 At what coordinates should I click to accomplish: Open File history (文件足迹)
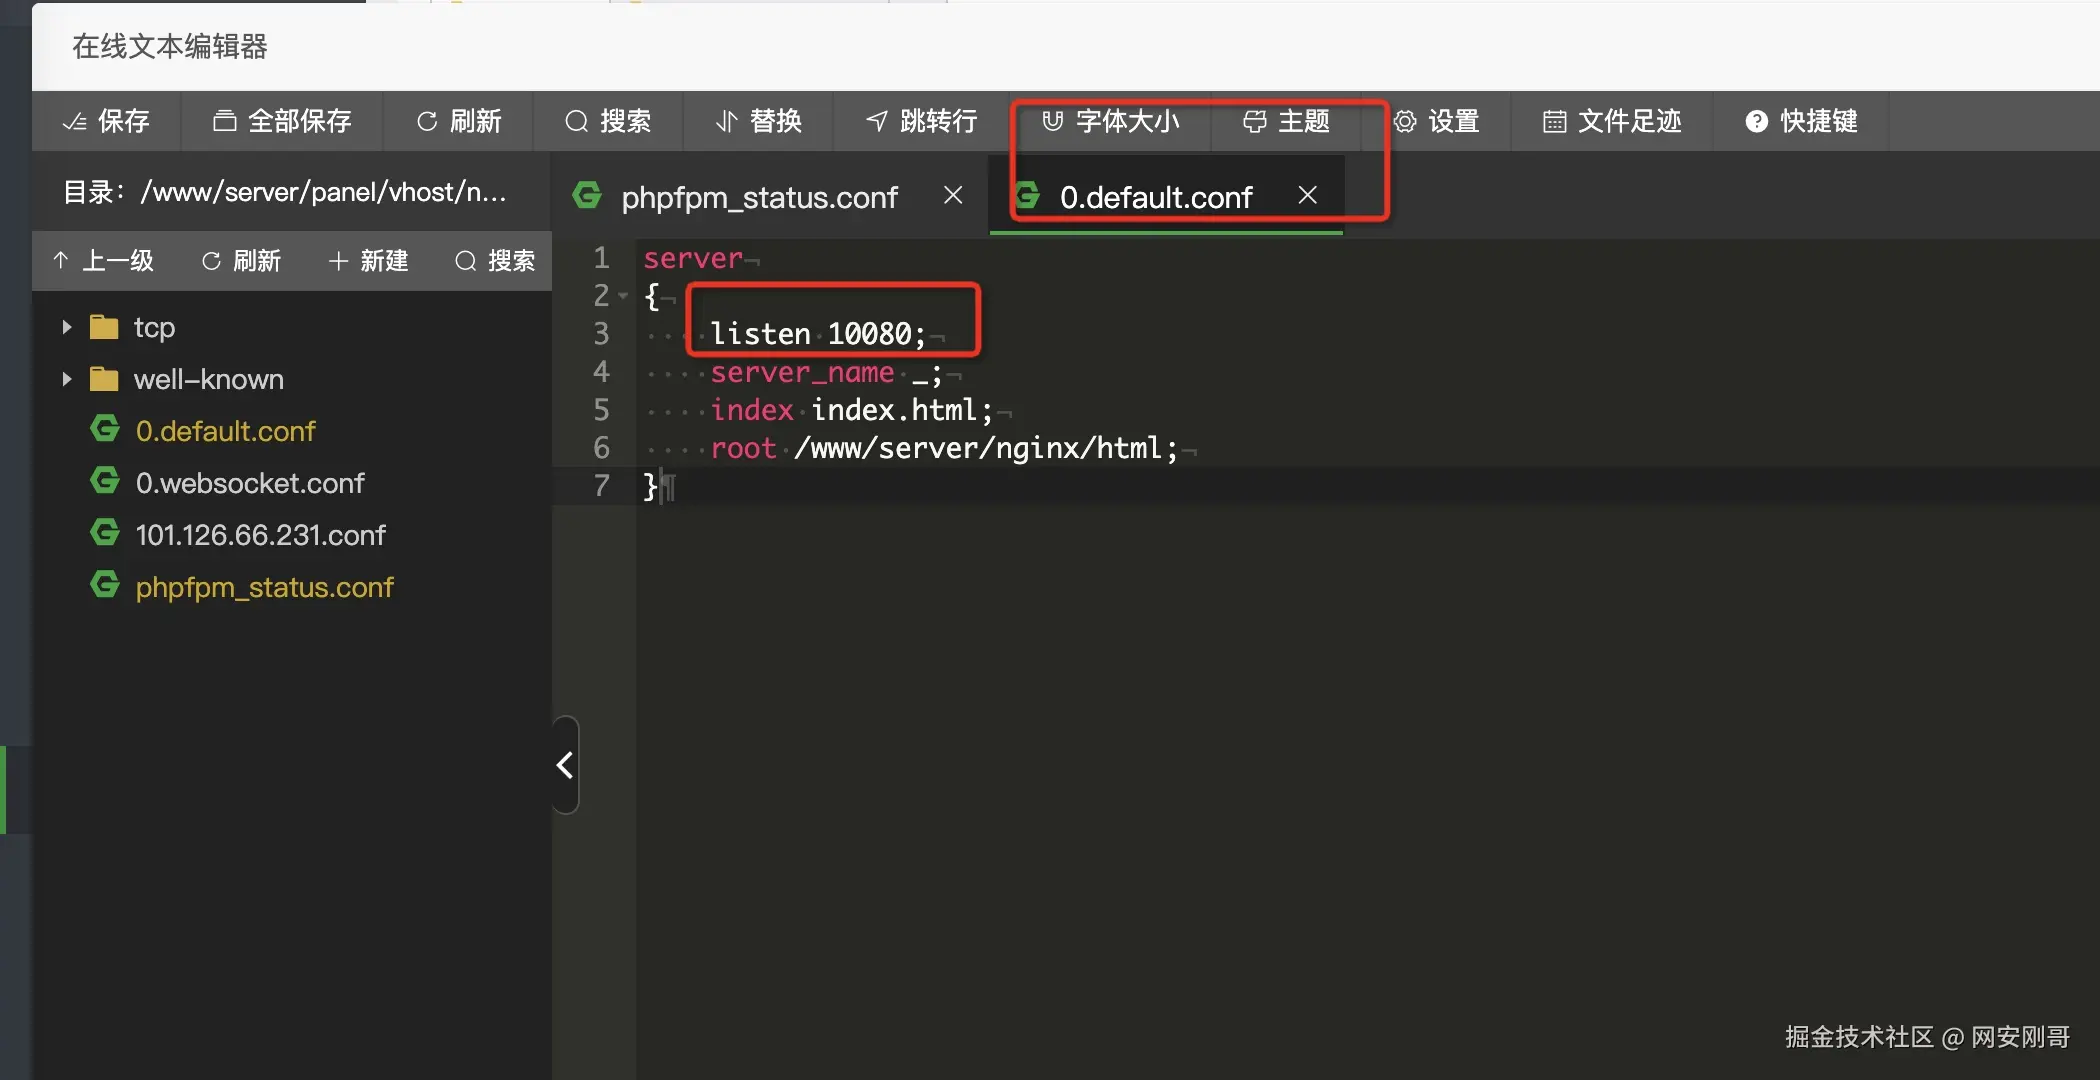coord(1612,121)
